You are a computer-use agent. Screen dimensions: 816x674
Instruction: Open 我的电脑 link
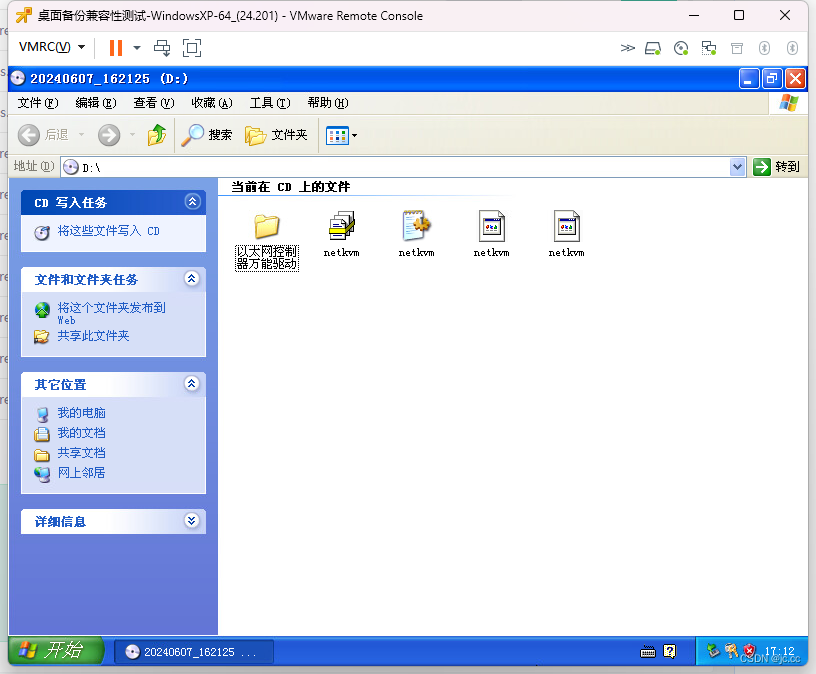(x=81, y=413)
